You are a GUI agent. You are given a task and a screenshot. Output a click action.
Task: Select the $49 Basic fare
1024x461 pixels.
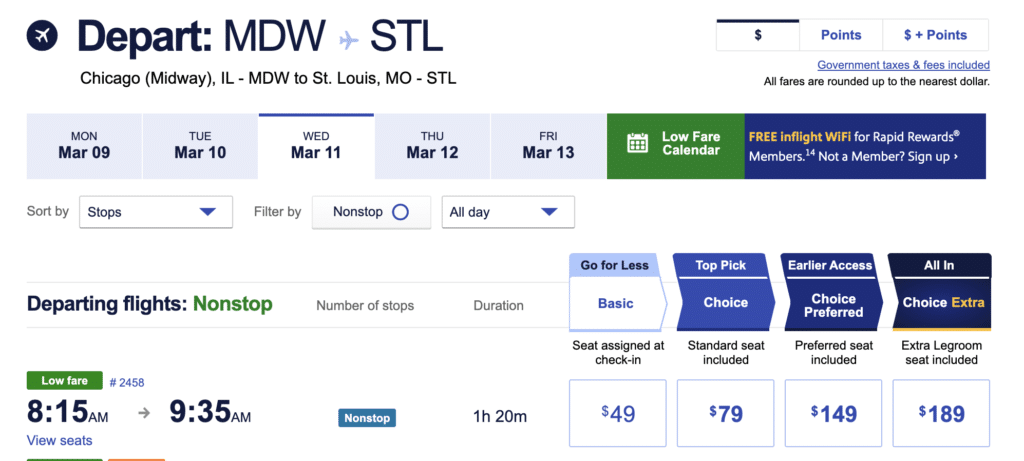617,413
